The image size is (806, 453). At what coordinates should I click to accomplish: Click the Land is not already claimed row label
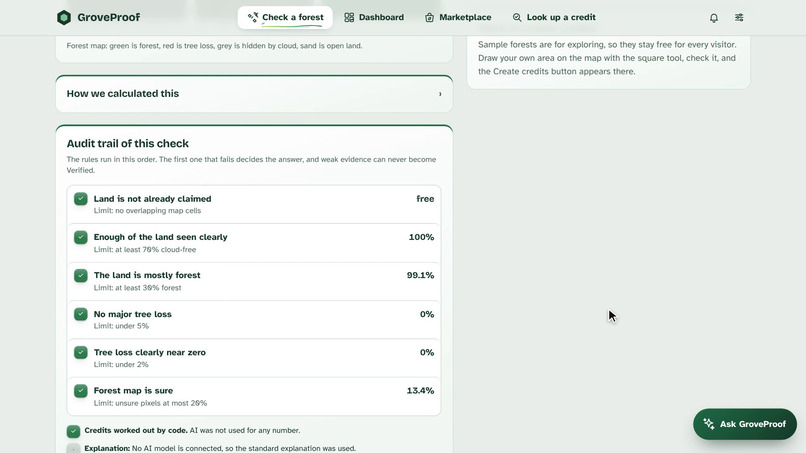[x=152, y=198]
